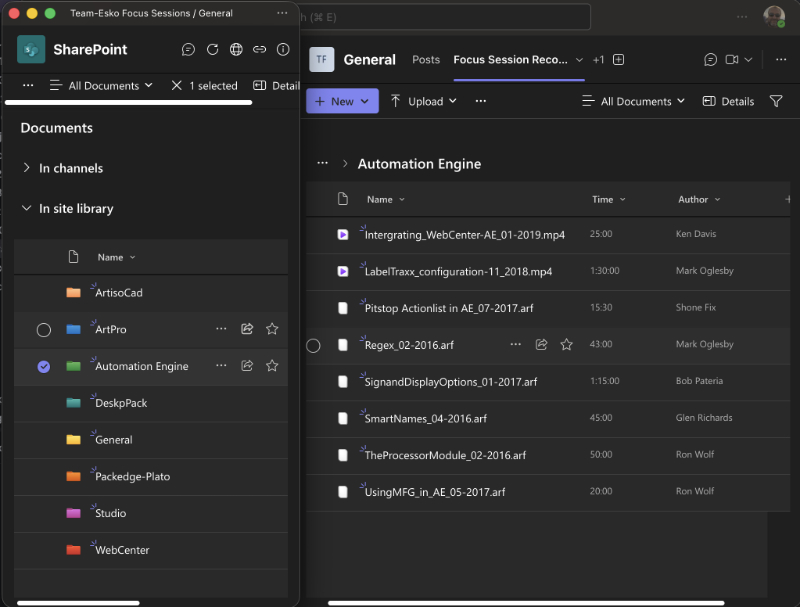Click horizontal scrollbar under SharePoint toolbar
The height and width of the screenshot is (607, 800).
coord(128,103)
